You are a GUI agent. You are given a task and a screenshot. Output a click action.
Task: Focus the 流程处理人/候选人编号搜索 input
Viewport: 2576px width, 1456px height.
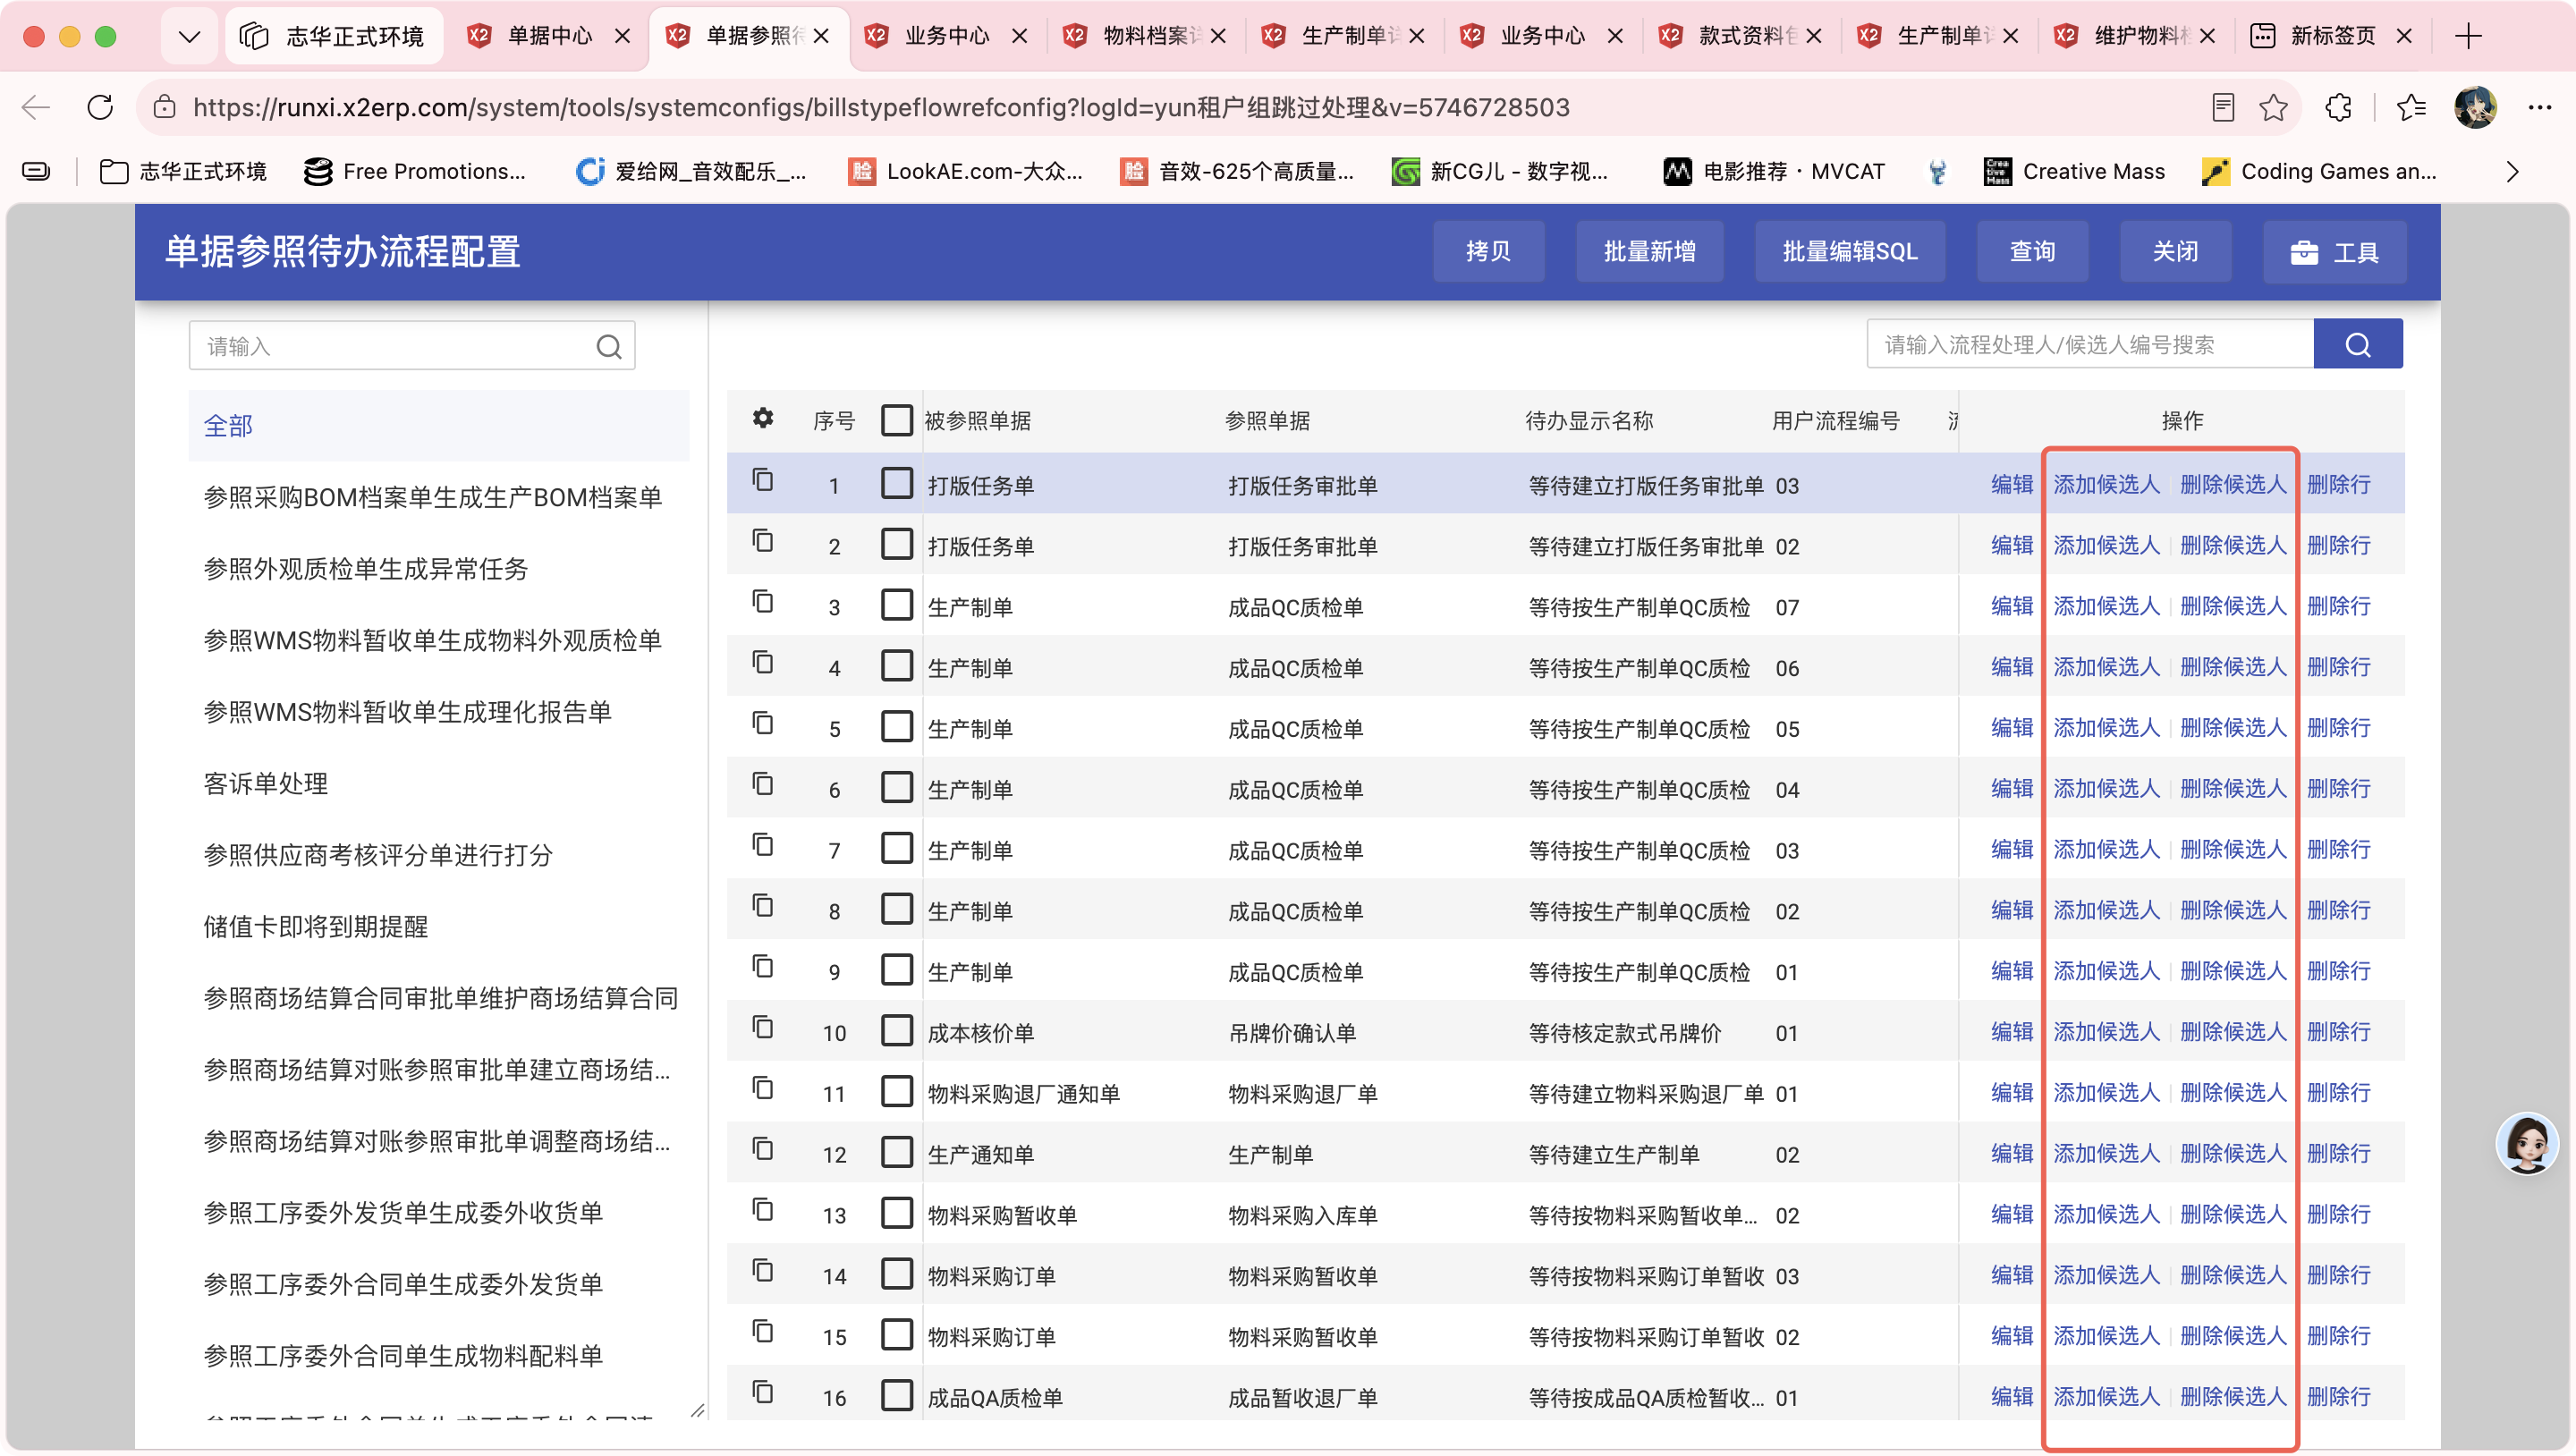2090,345
